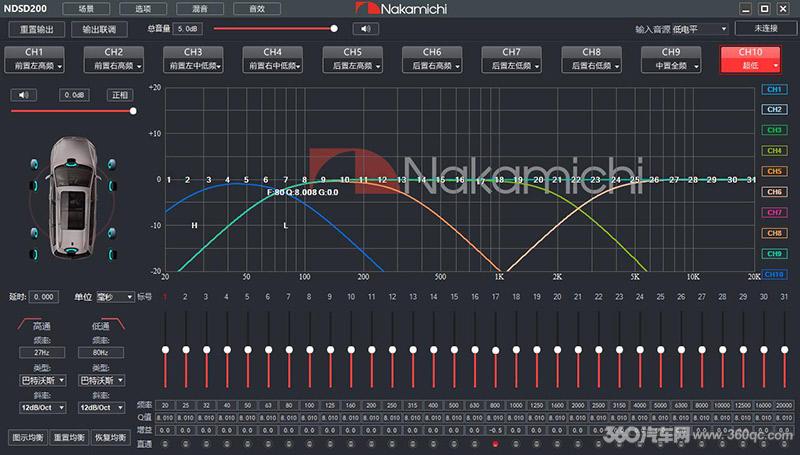Click the 延时 delay value field

point(44,297)
